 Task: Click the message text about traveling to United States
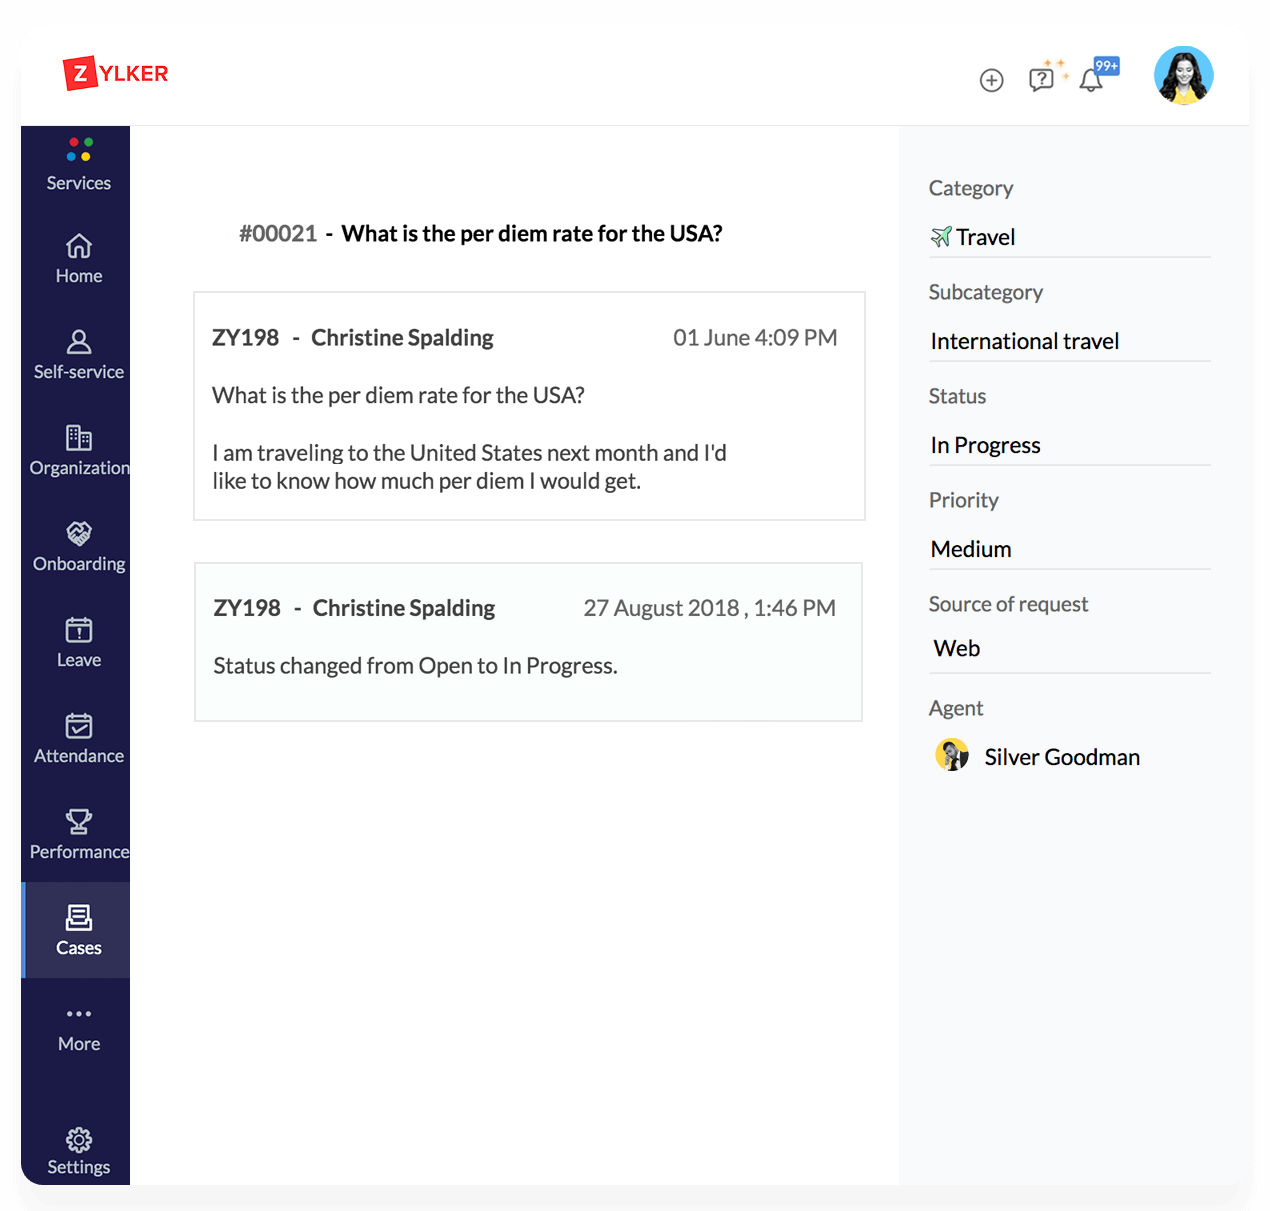pos(469,467)
